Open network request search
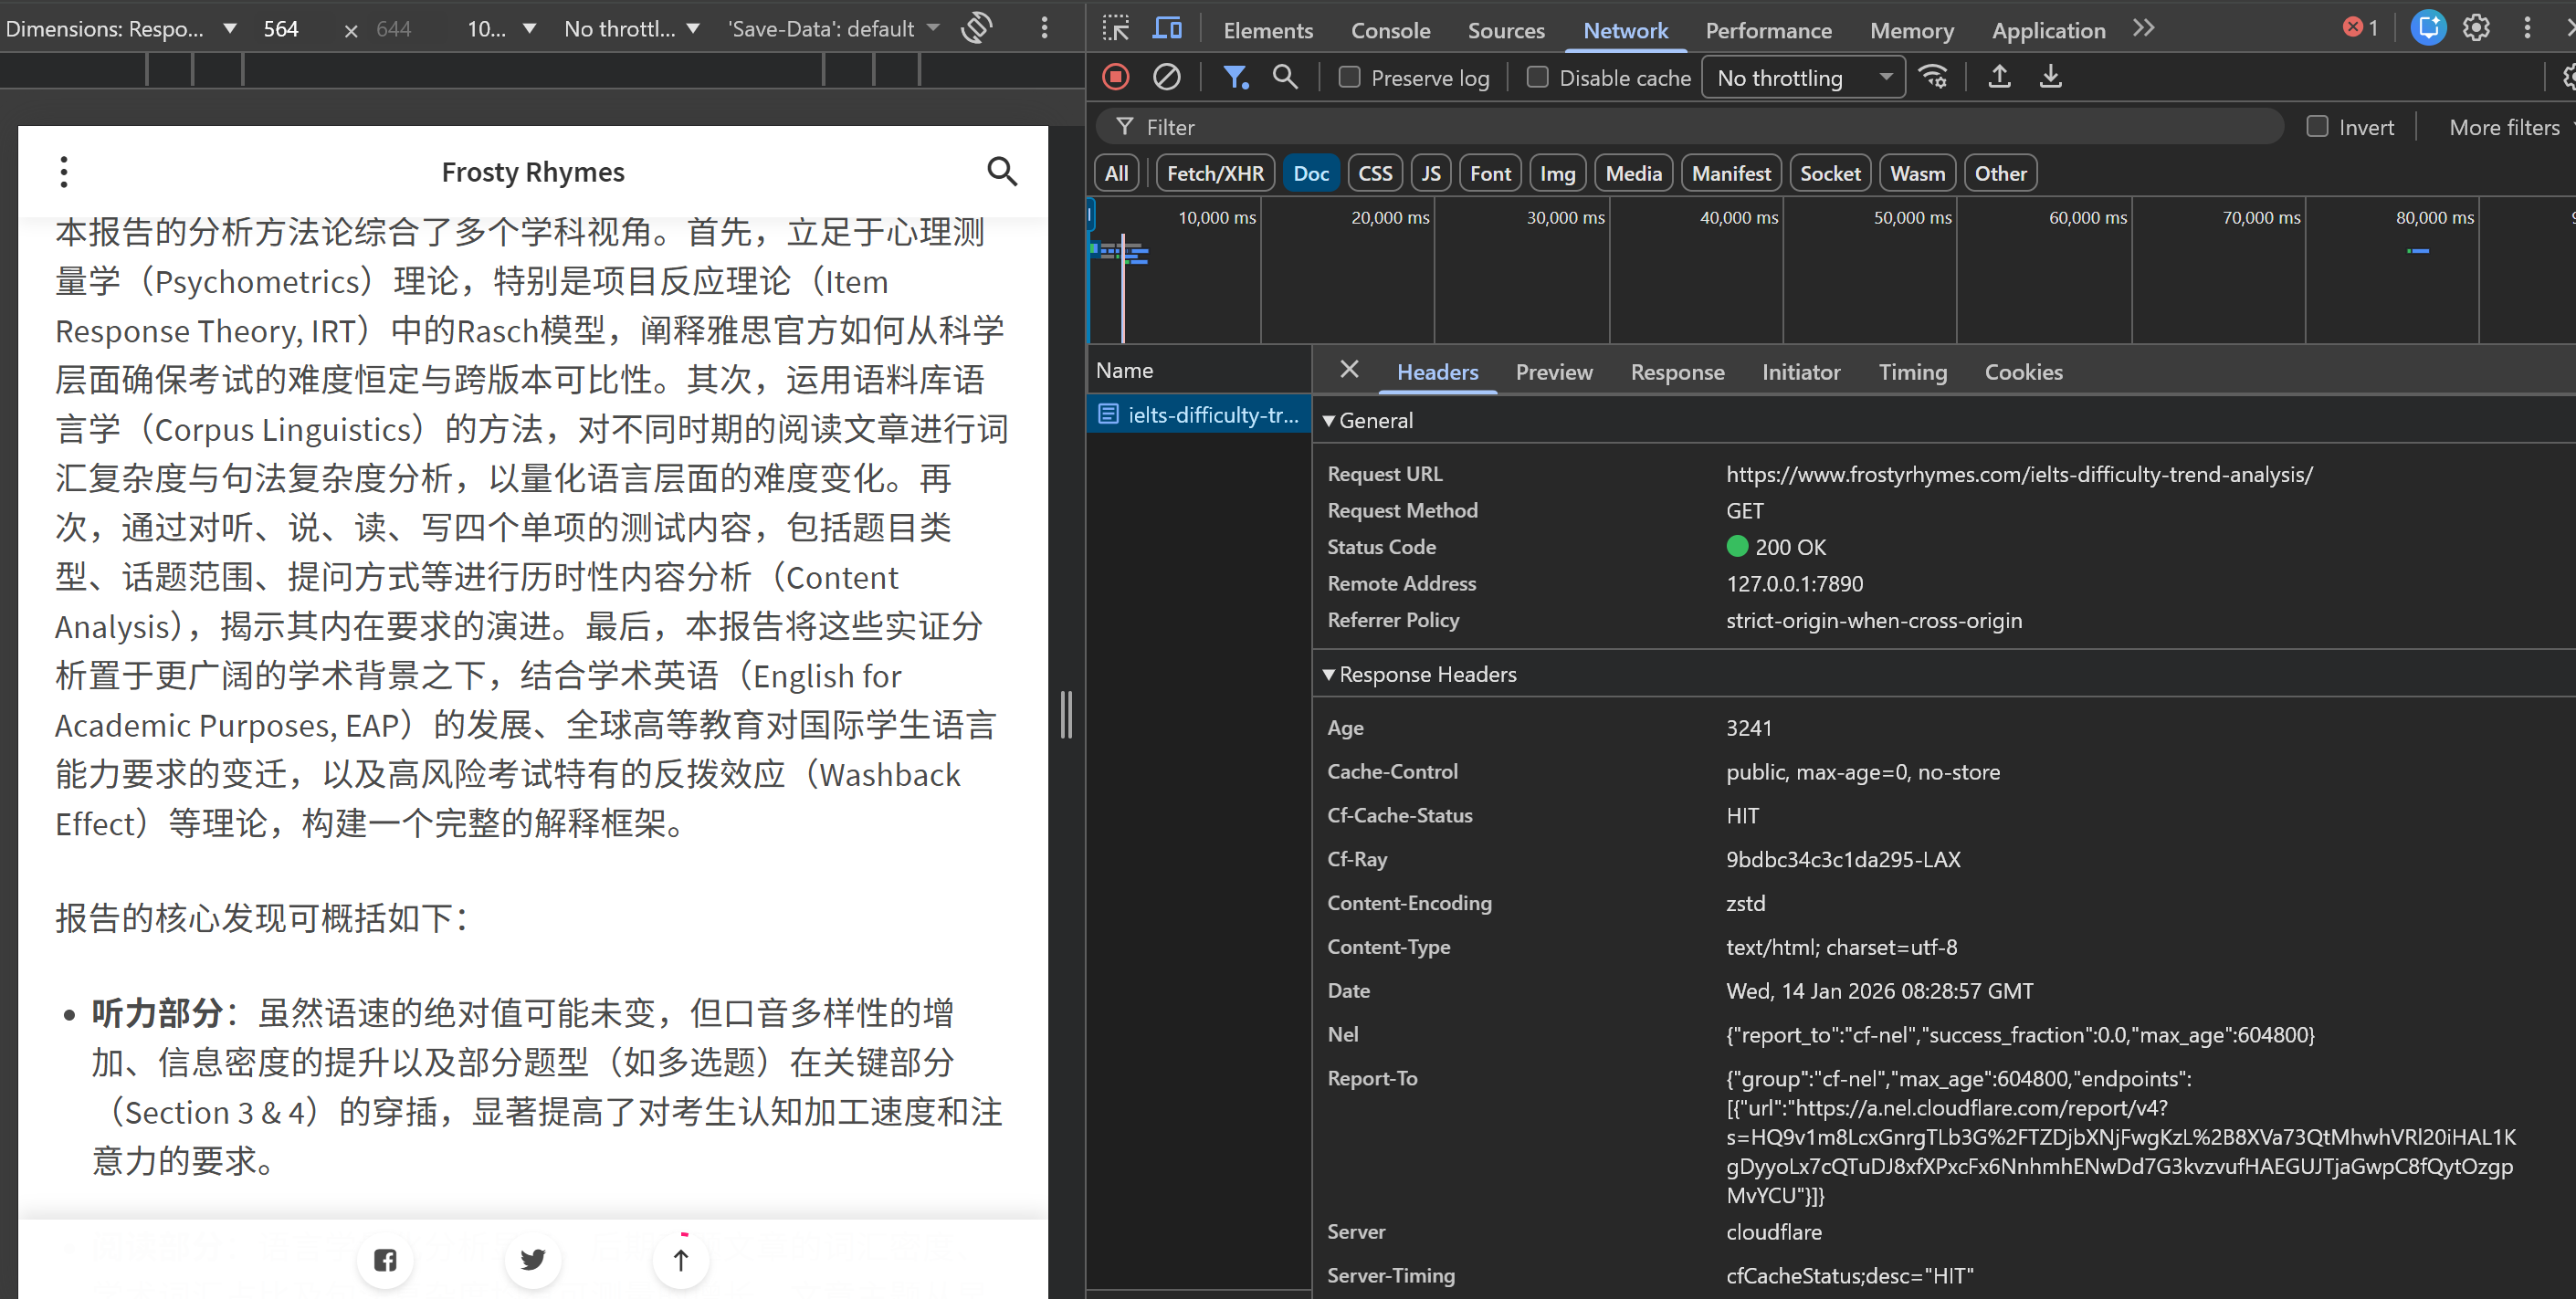The height and width of the screenshot is (1299, 2576). click(1285, 77)
